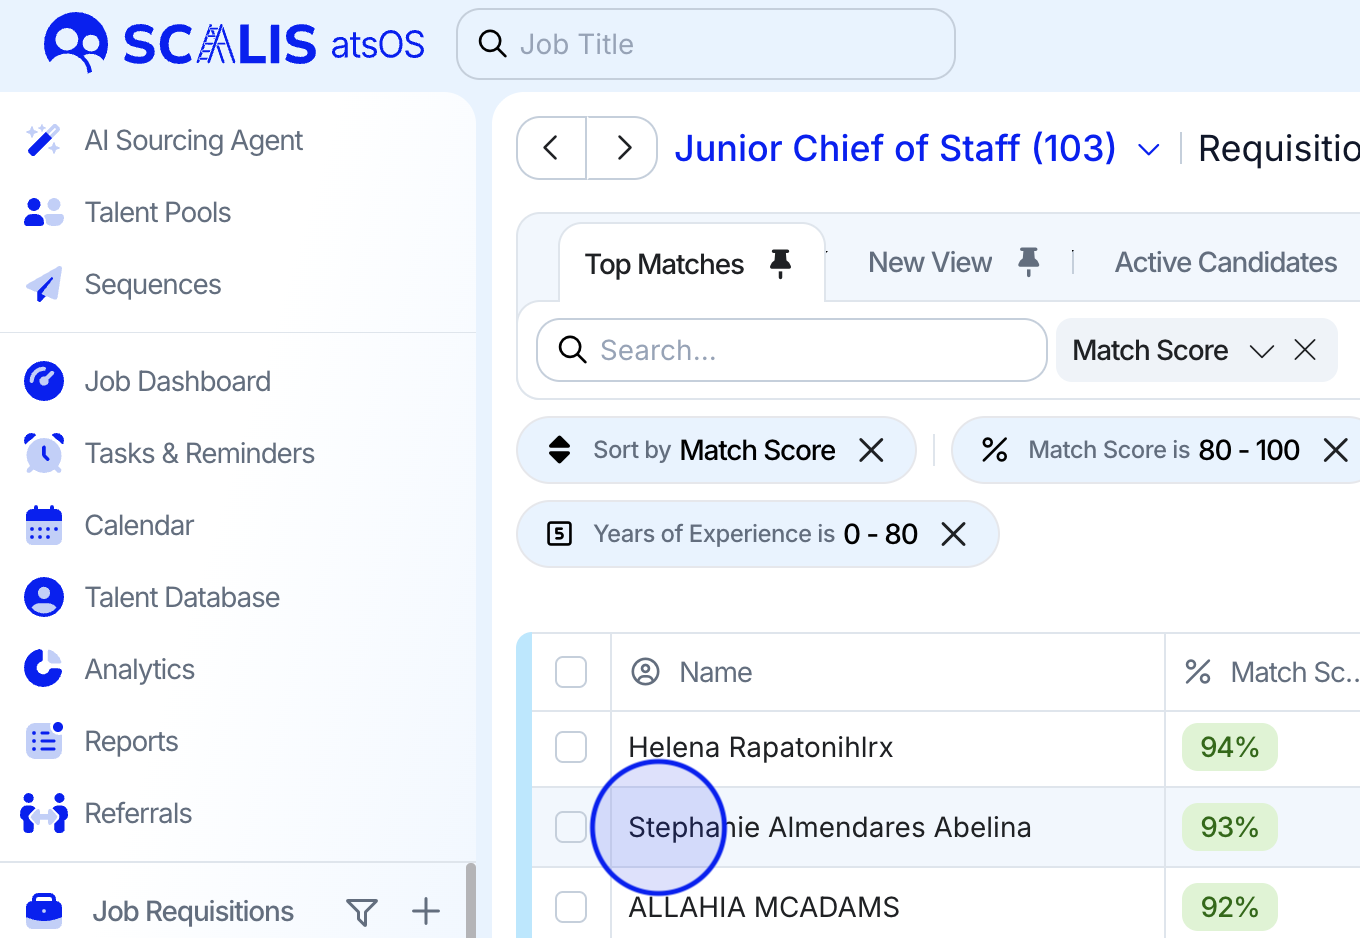This screenshot has width=1360, height=938.
Task: Open the Analytics pie chart icon
Action: [x=43, y=669]
